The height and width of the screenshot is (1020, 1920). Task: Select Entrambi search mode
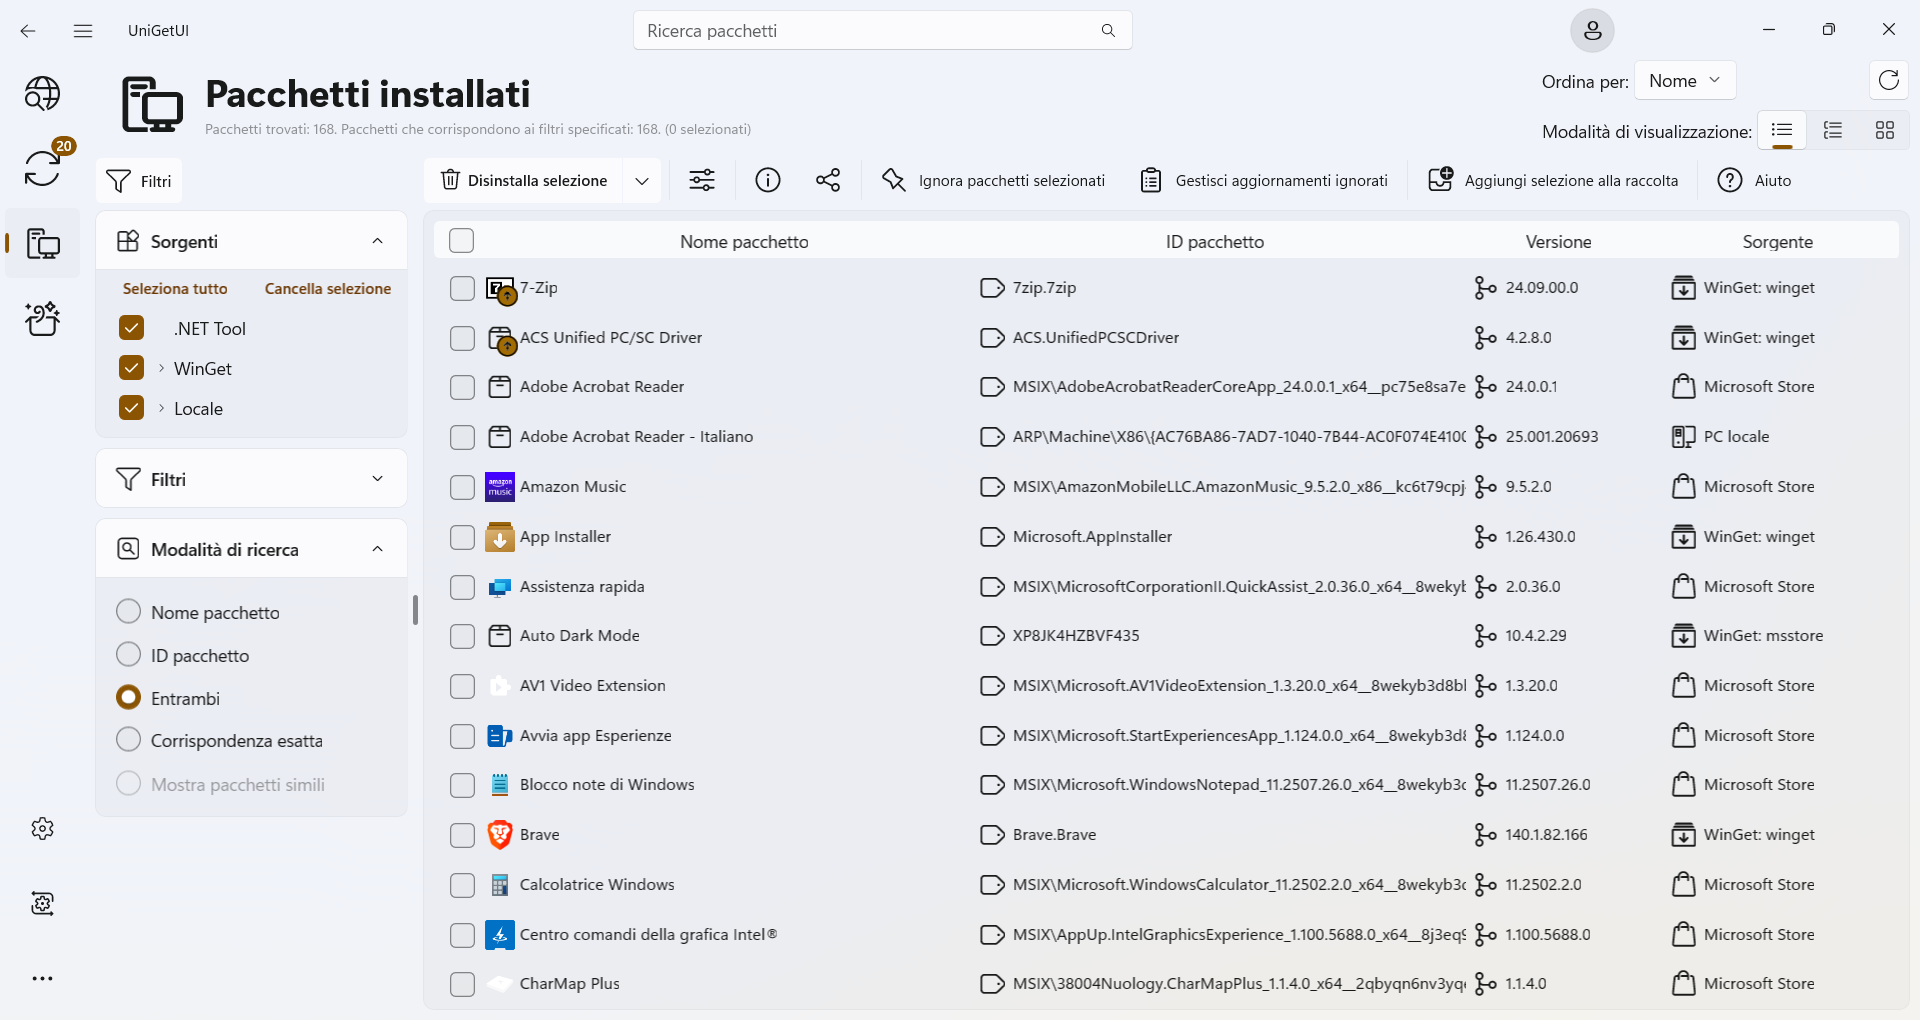click(128, 697)
